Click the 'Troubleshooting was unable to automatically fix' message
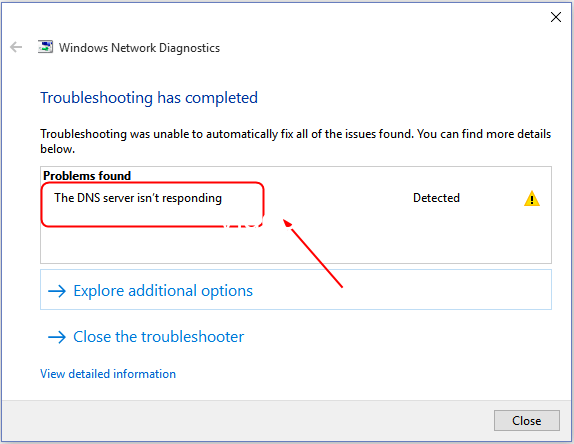 click(295, 141)
